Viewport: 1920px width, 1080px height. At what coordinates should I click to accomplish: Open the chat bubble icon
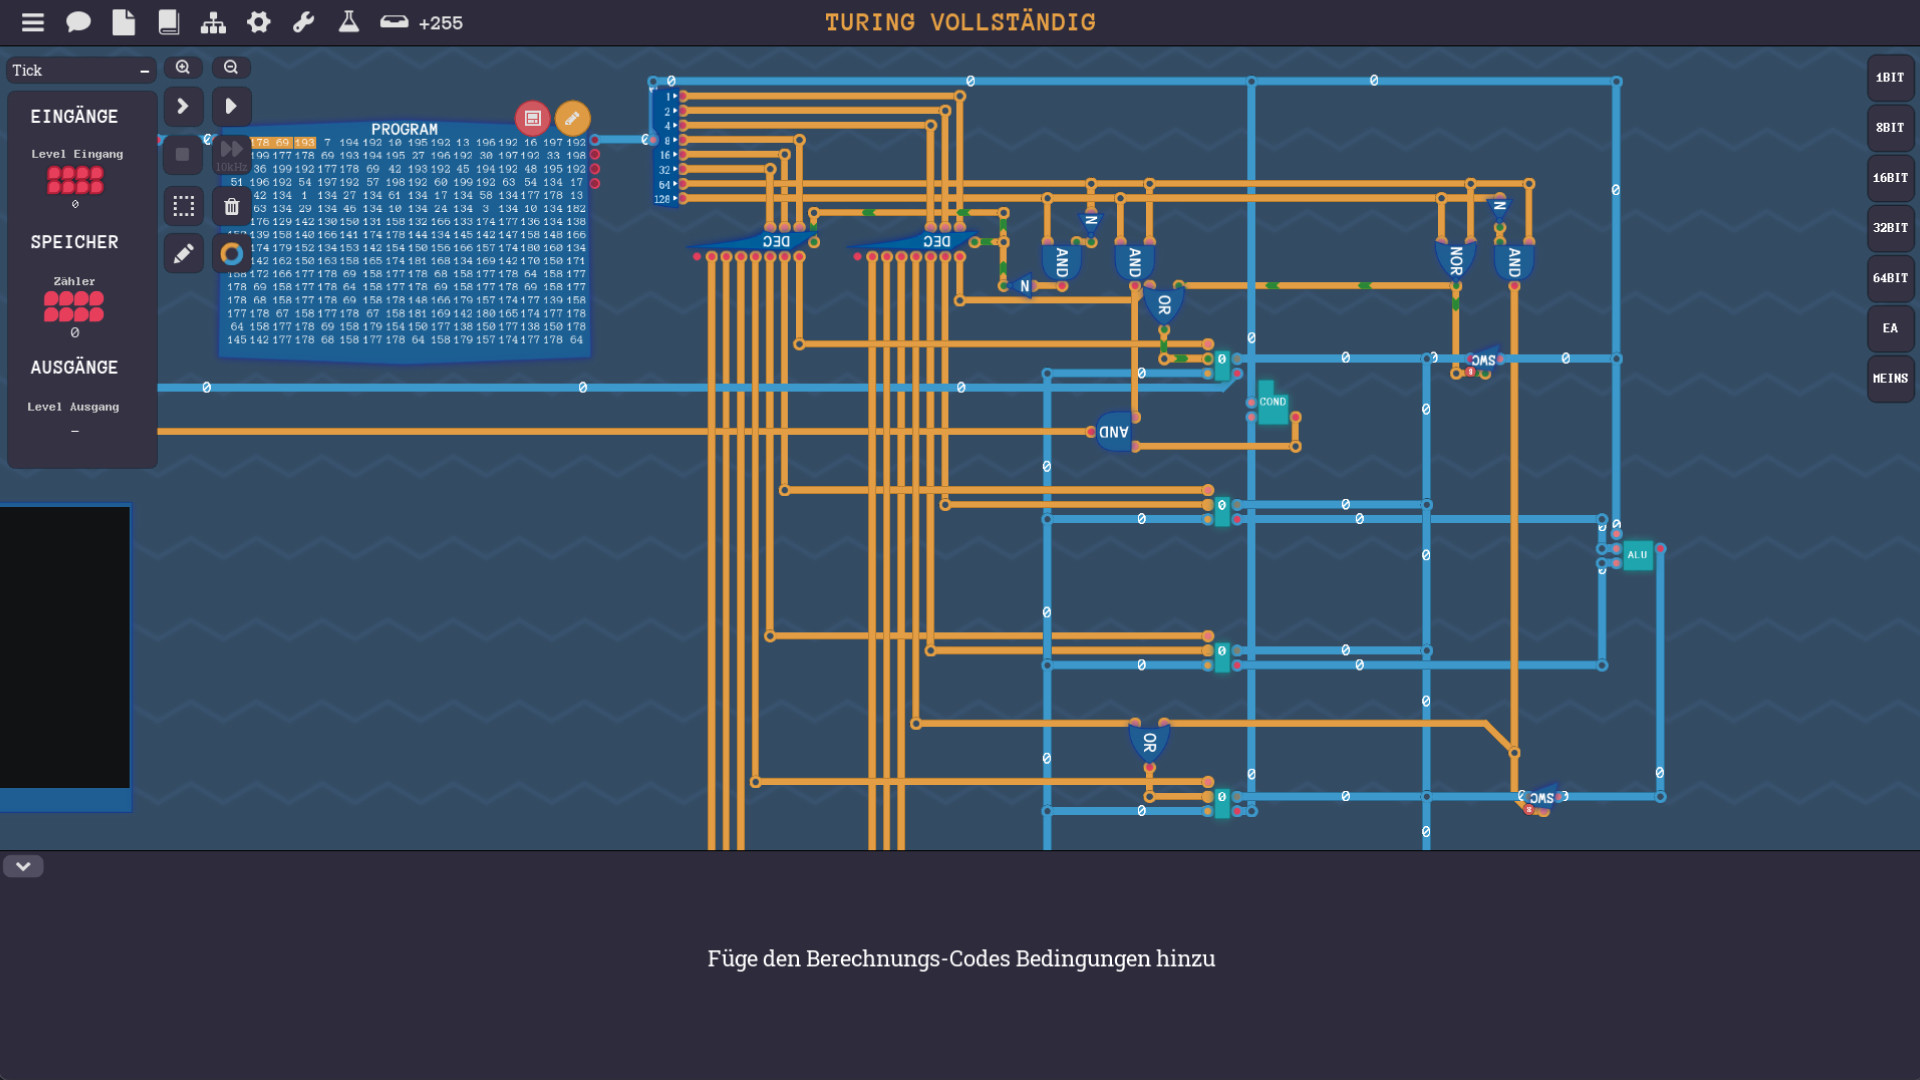pos(78,22)
